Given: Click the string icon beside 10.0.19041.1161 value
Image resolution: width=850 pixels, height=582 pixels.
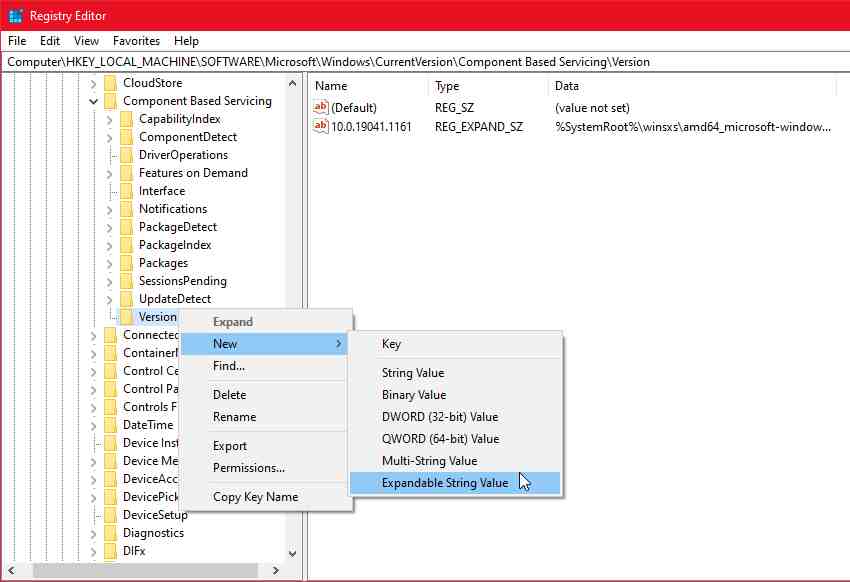Looking at the screenshot, I should pos(320,126).
